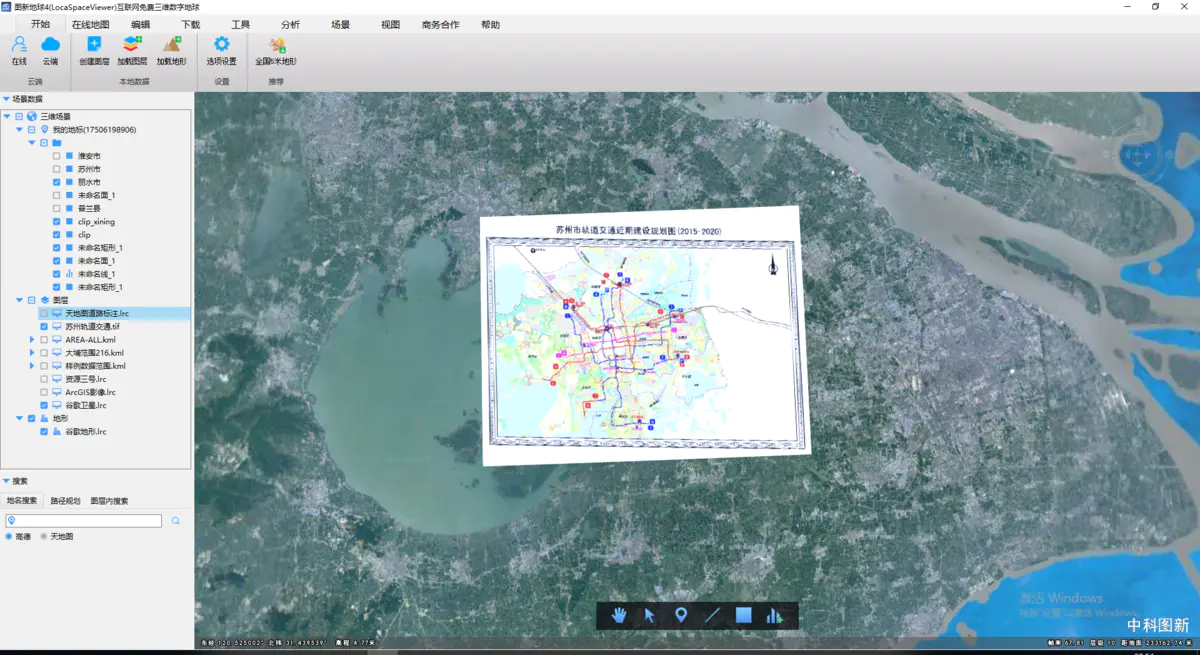
Task: Check the 淮安市 checkbox
Action: 57,156
